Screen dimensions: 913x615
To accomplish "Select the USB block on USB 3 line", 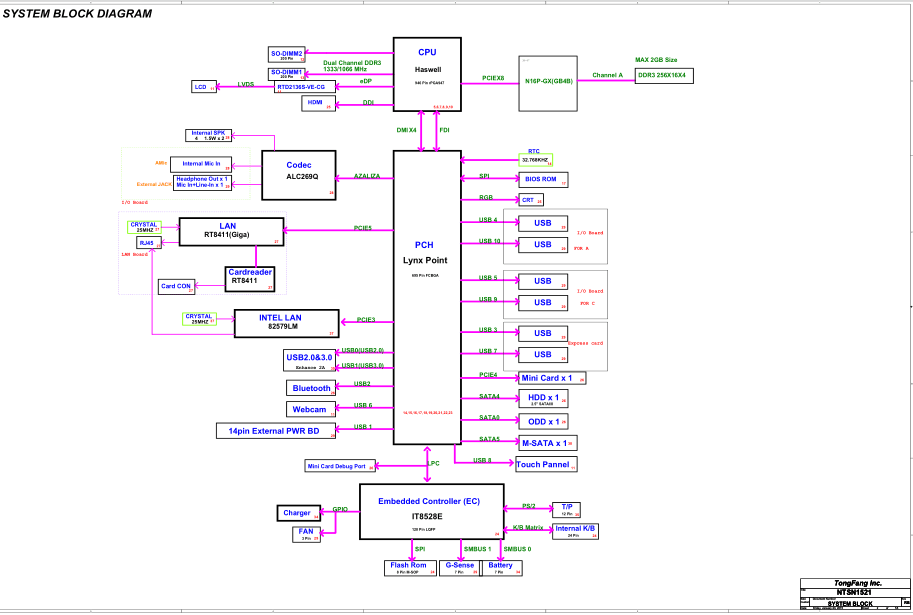I will coord(543,334).
